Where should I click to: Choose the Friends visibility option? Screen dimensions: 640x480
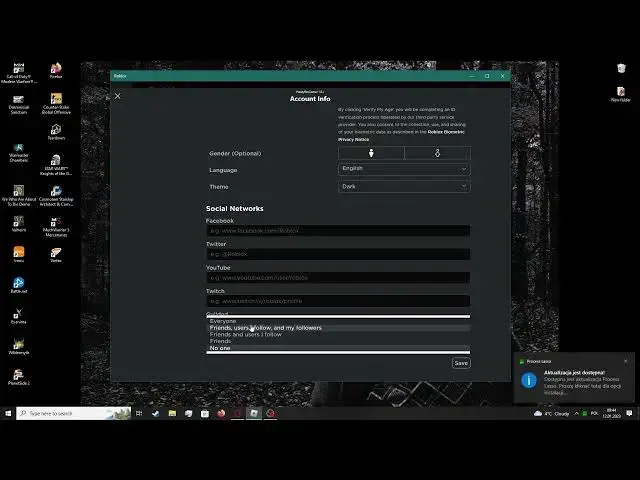click(338, 341)
